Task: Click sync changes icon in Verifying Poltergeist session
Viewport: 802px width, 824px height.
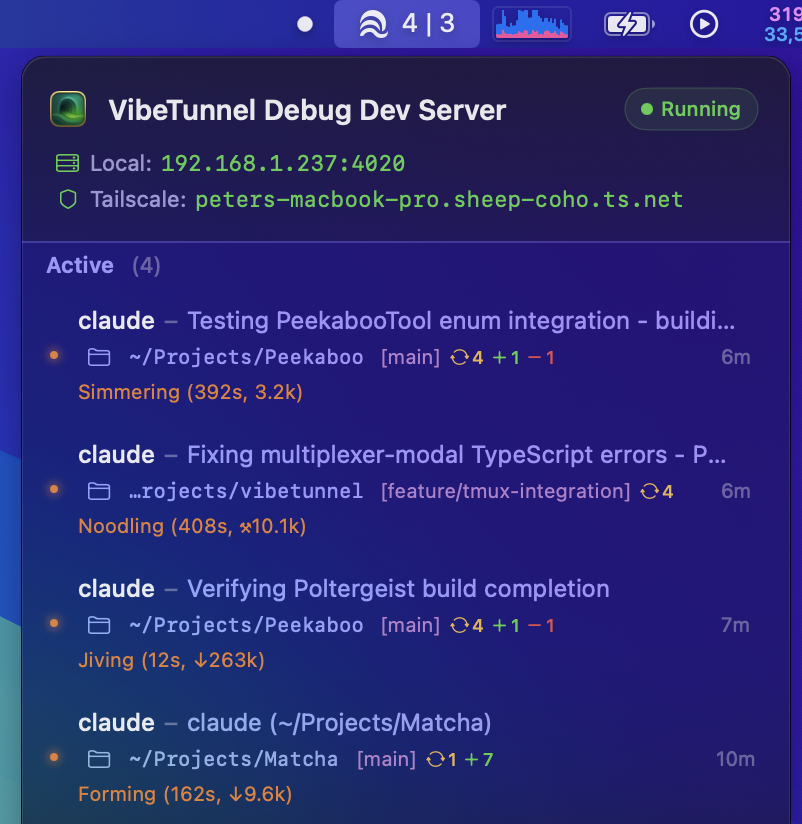Action: pos(459,626)
